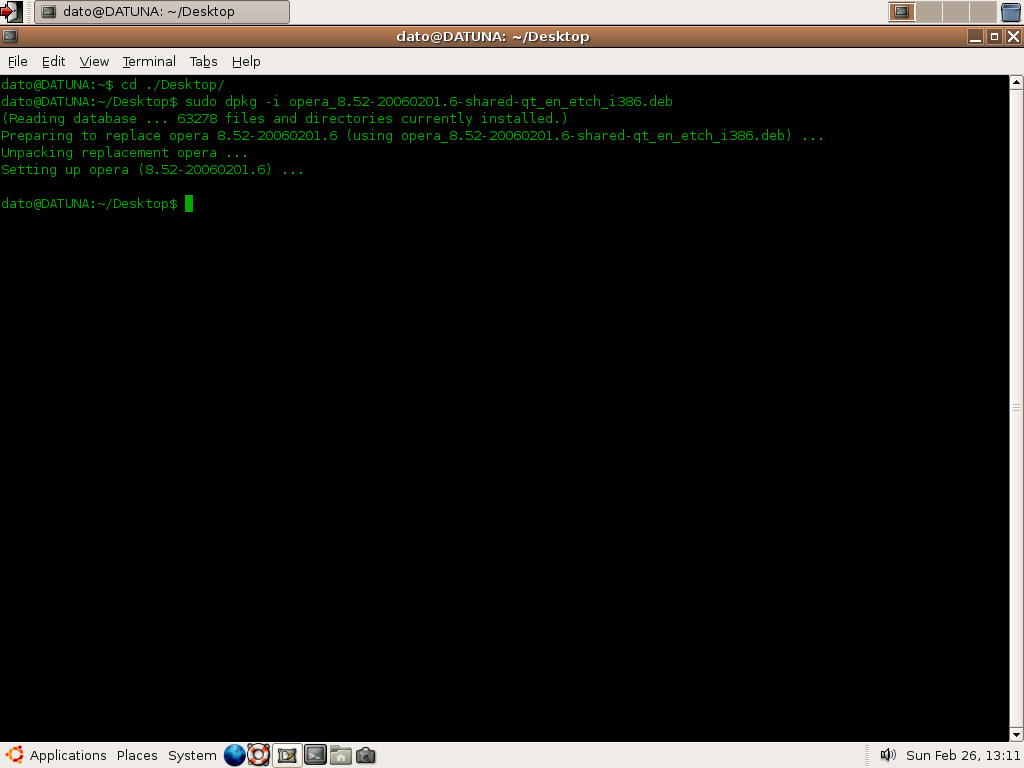Open the home folder icon in the panel

pos(340,755)
